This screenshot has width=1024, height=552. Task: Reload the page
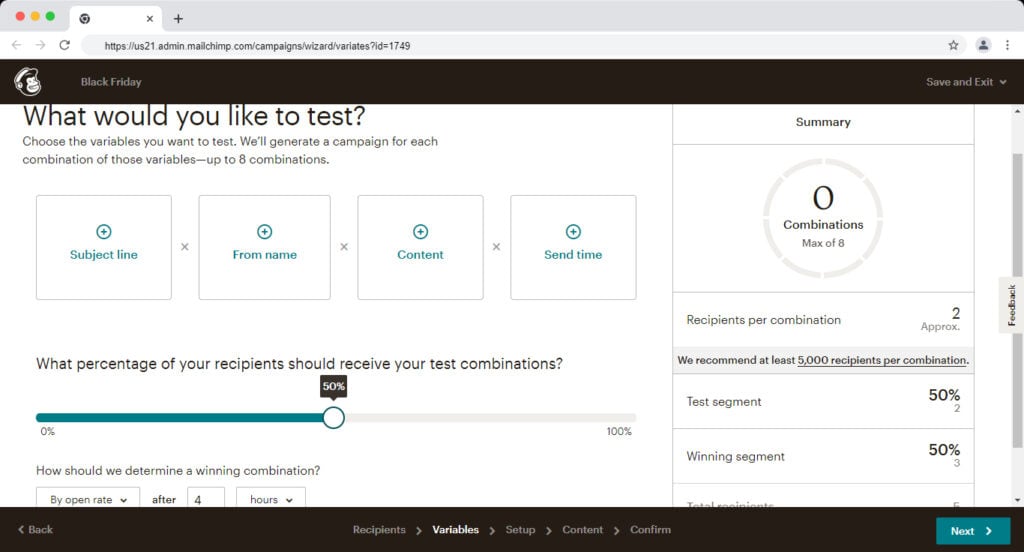click(x=65, y=45)
